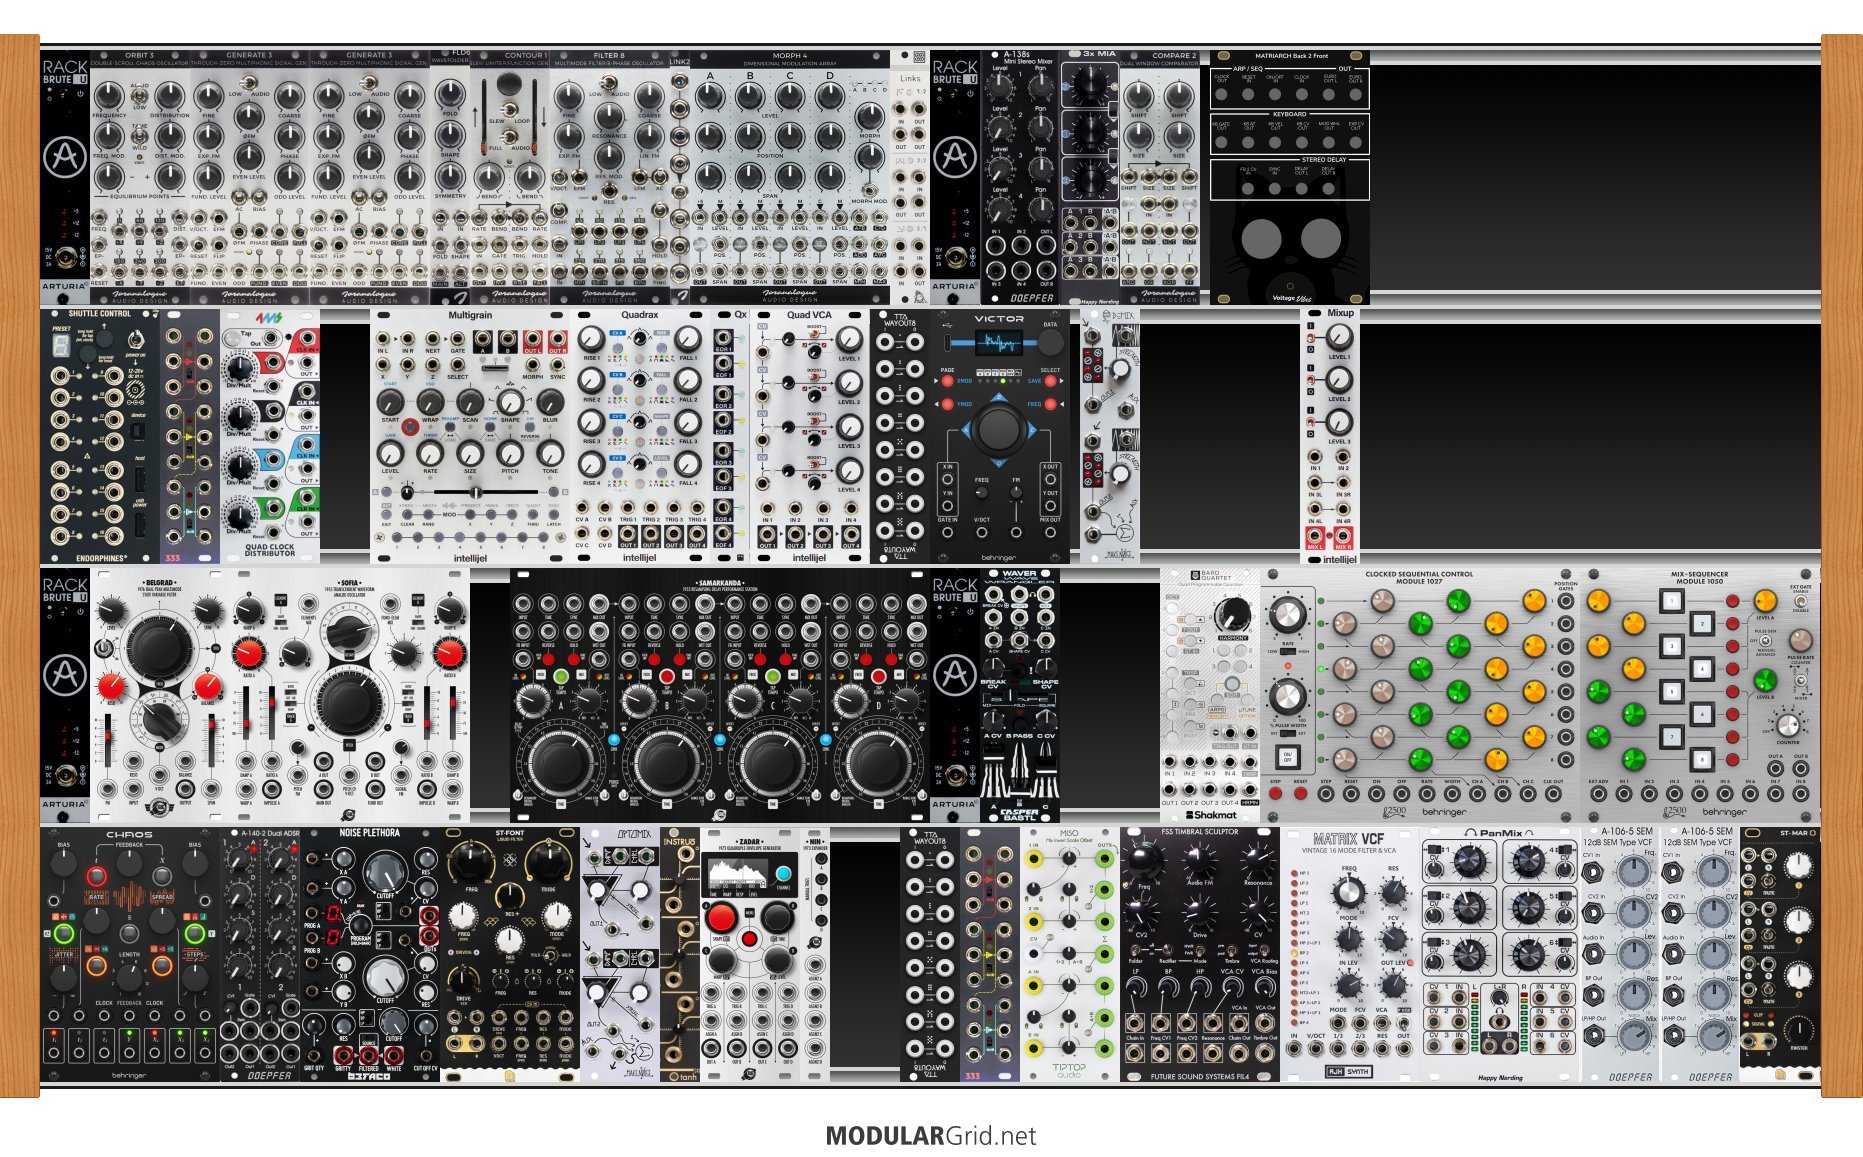Select the Intellijel Quadrax module
This screenshot has width=1863, height=1157.
640,436
